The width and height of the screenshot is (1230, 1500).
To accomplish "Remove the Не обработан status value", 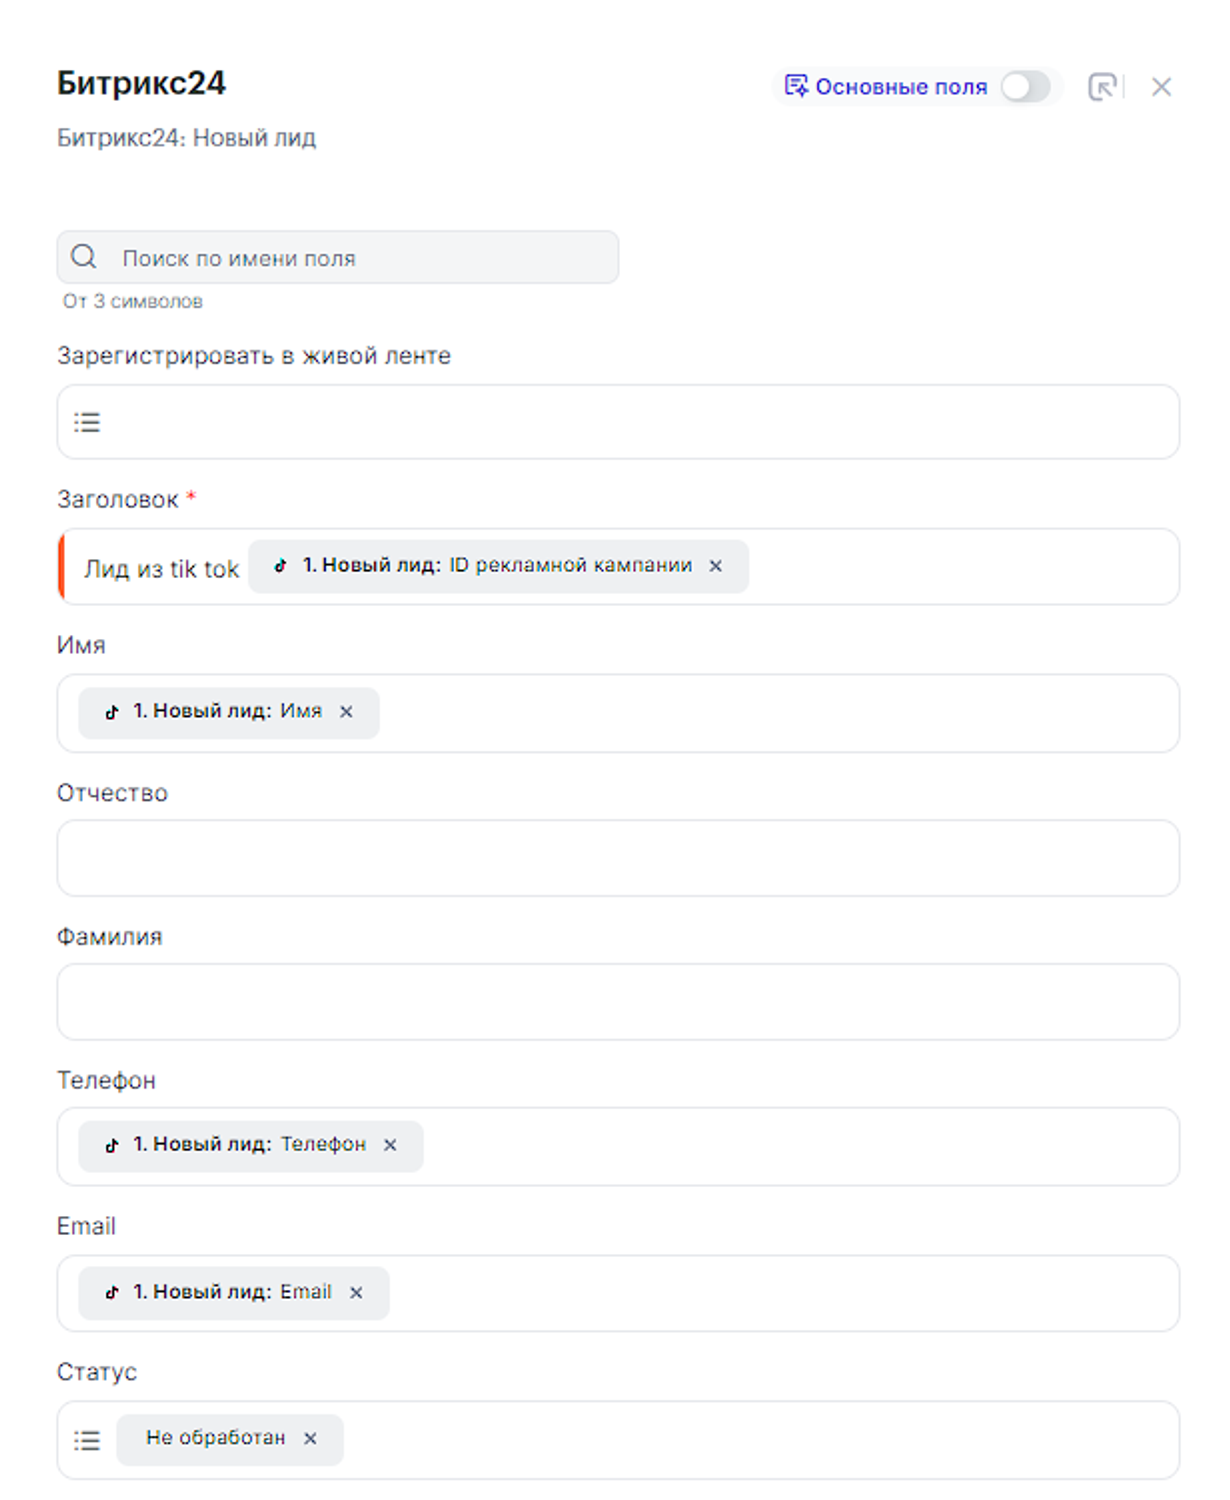I will click(x=310, y=1438).
